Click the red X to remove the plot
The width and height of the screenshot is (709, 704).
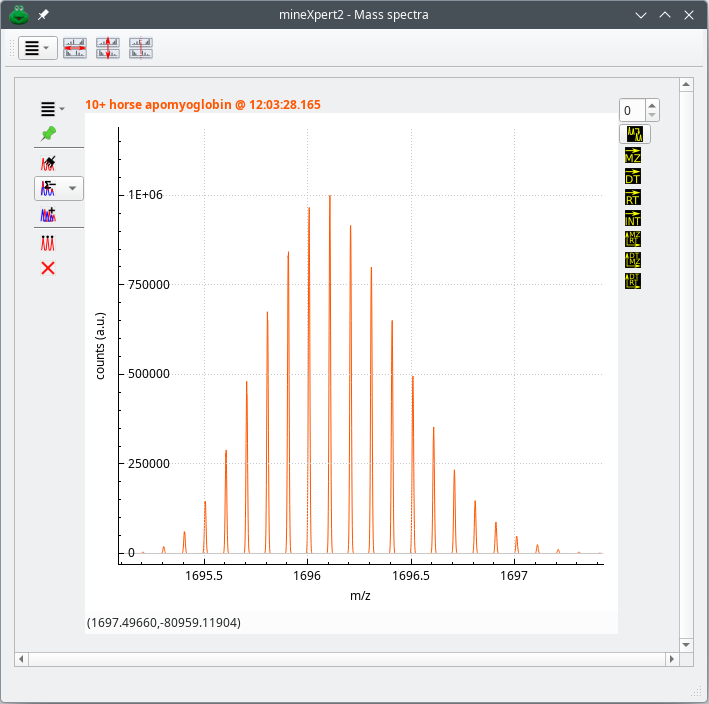[48, 268]
